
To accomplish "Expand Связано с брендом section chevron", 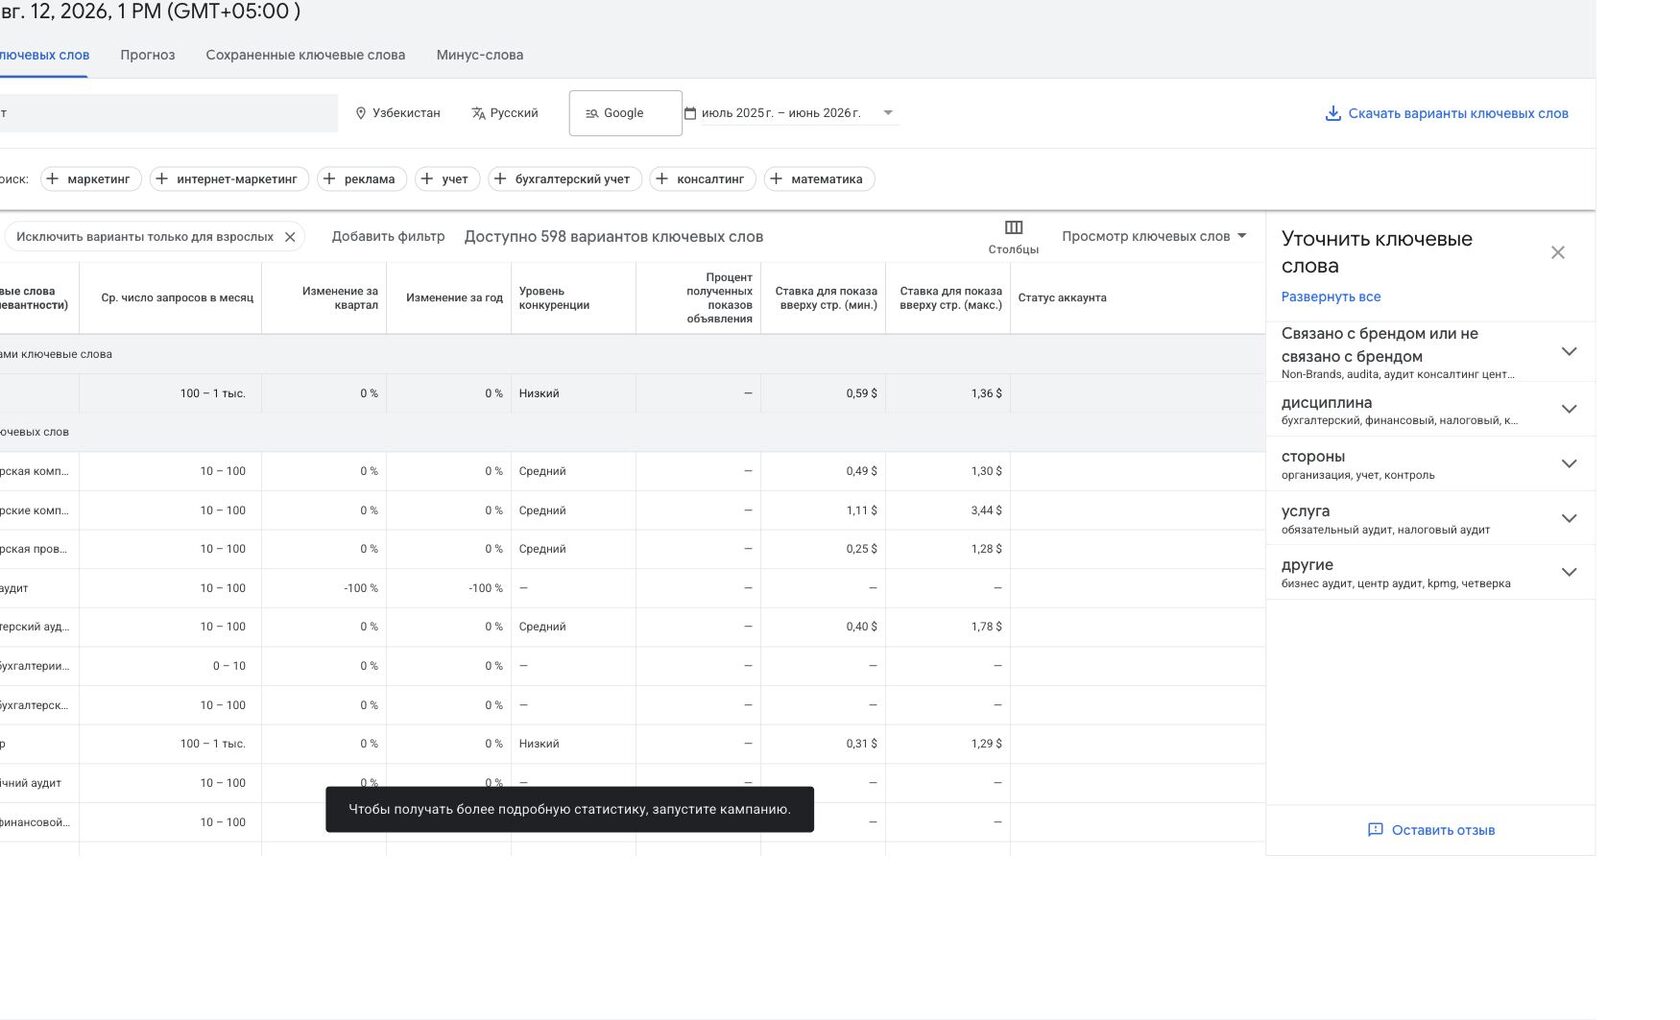I will [1569, 351].
